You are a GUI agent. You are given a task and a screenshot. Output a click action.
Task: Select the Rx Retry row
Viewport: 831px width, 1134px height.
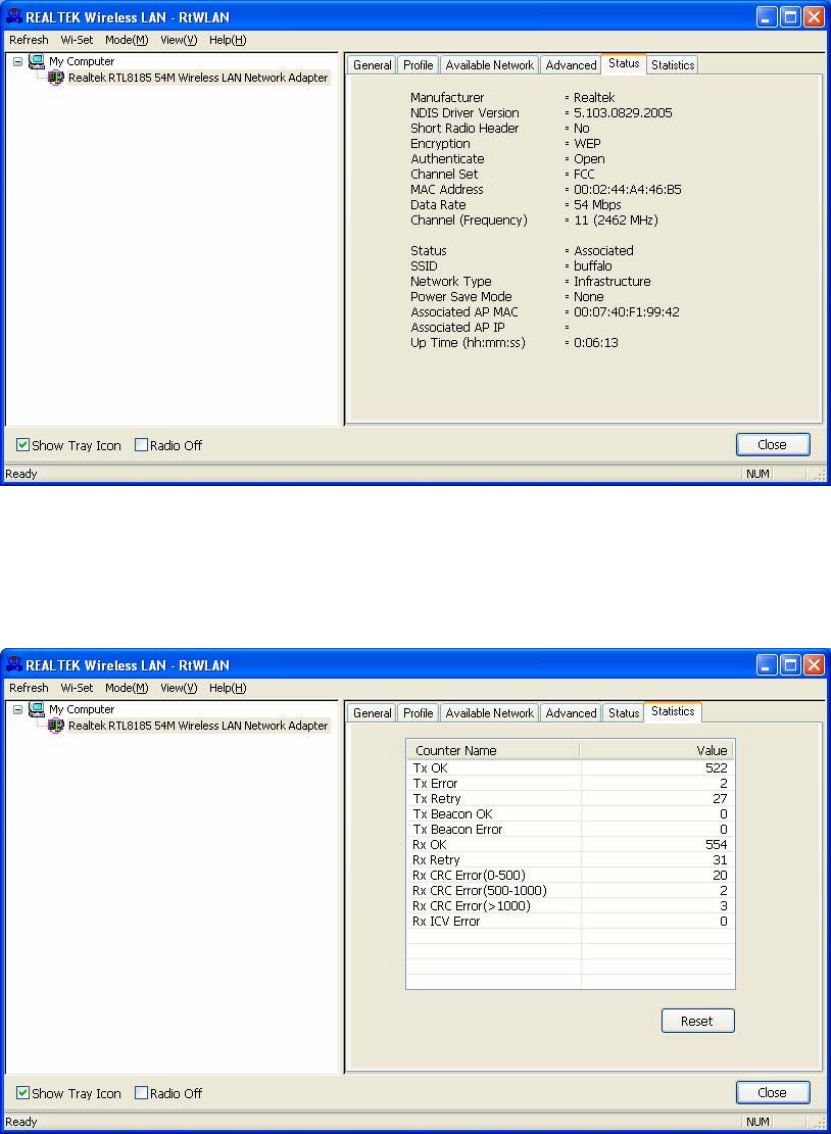click(x=570, y=860)
